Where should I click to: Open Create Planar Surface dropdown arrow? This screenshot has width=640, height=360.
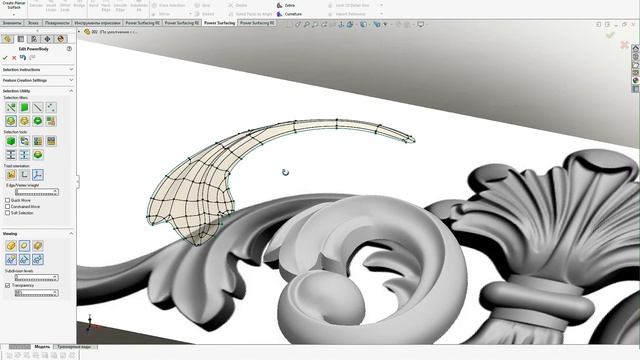pyautogui.click(x=14, y=14)
